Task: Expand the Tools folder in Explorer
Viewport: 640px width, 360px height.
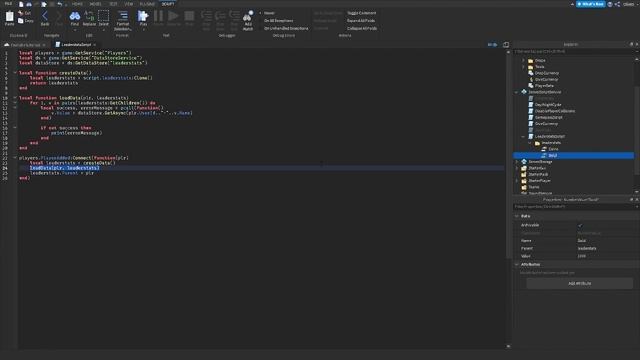Action: click(x=523, y=67)
